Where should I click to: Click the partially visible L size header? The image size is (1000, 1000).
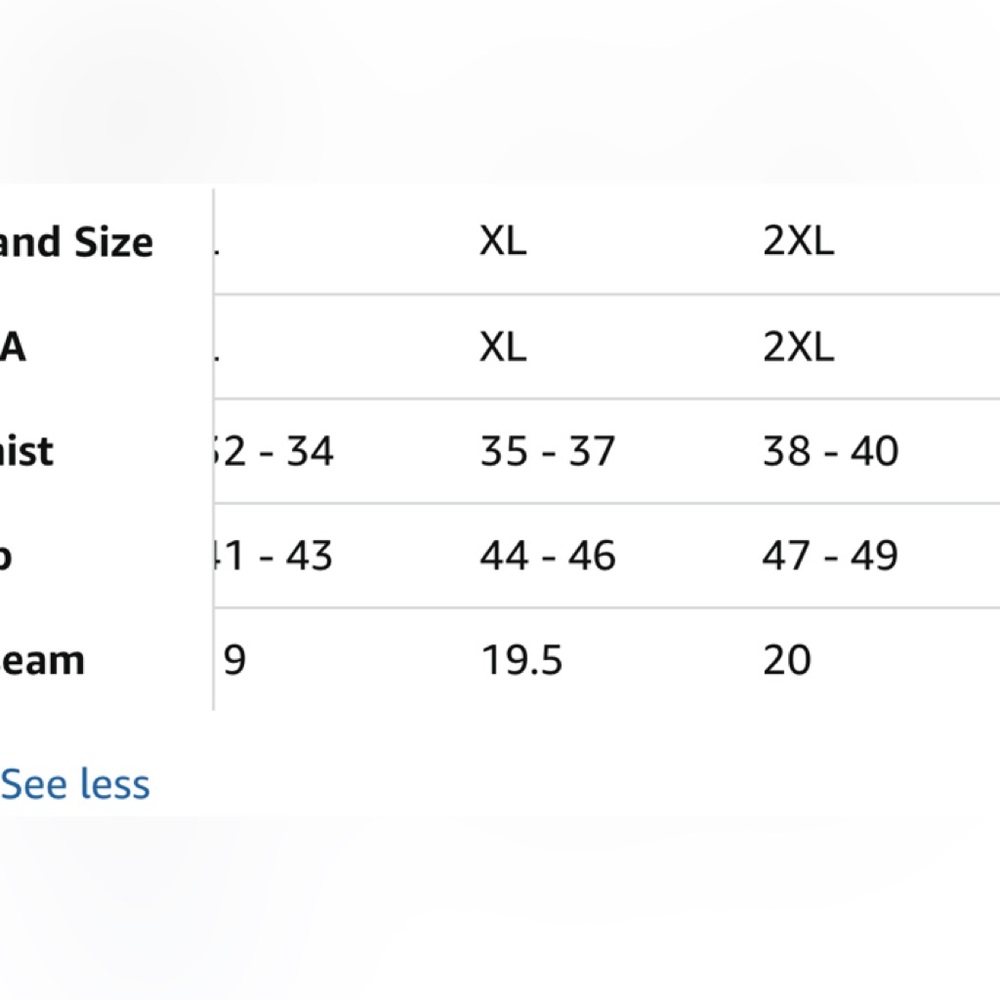[x=217, y=241]
